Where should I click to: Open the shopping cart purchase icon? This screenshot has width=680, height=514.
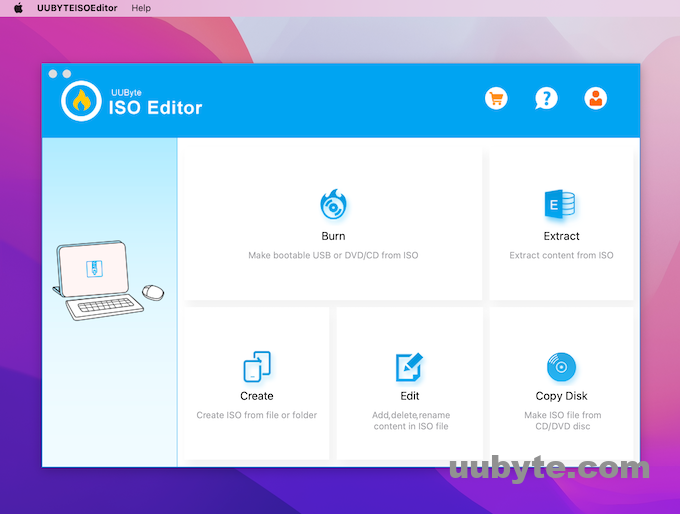[x=496, y=98]
